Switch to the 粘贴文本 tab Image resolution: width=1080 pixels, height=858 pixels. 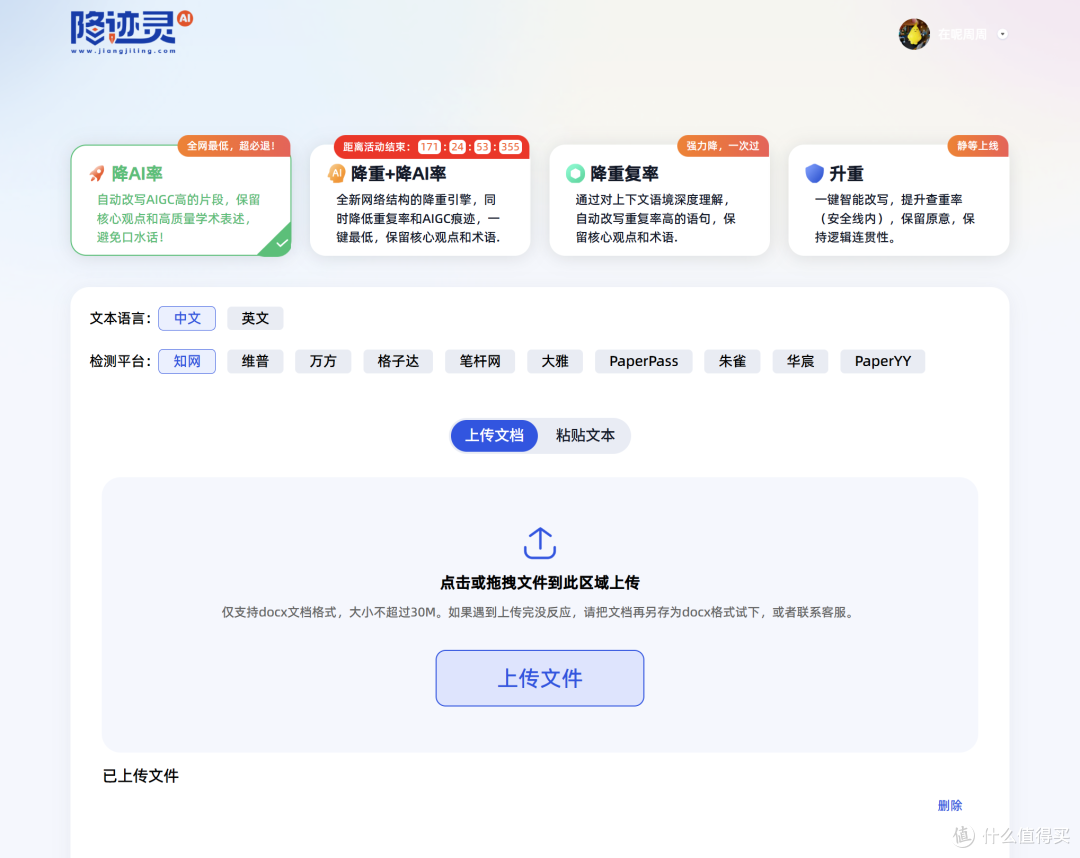[x=585, y=435]
